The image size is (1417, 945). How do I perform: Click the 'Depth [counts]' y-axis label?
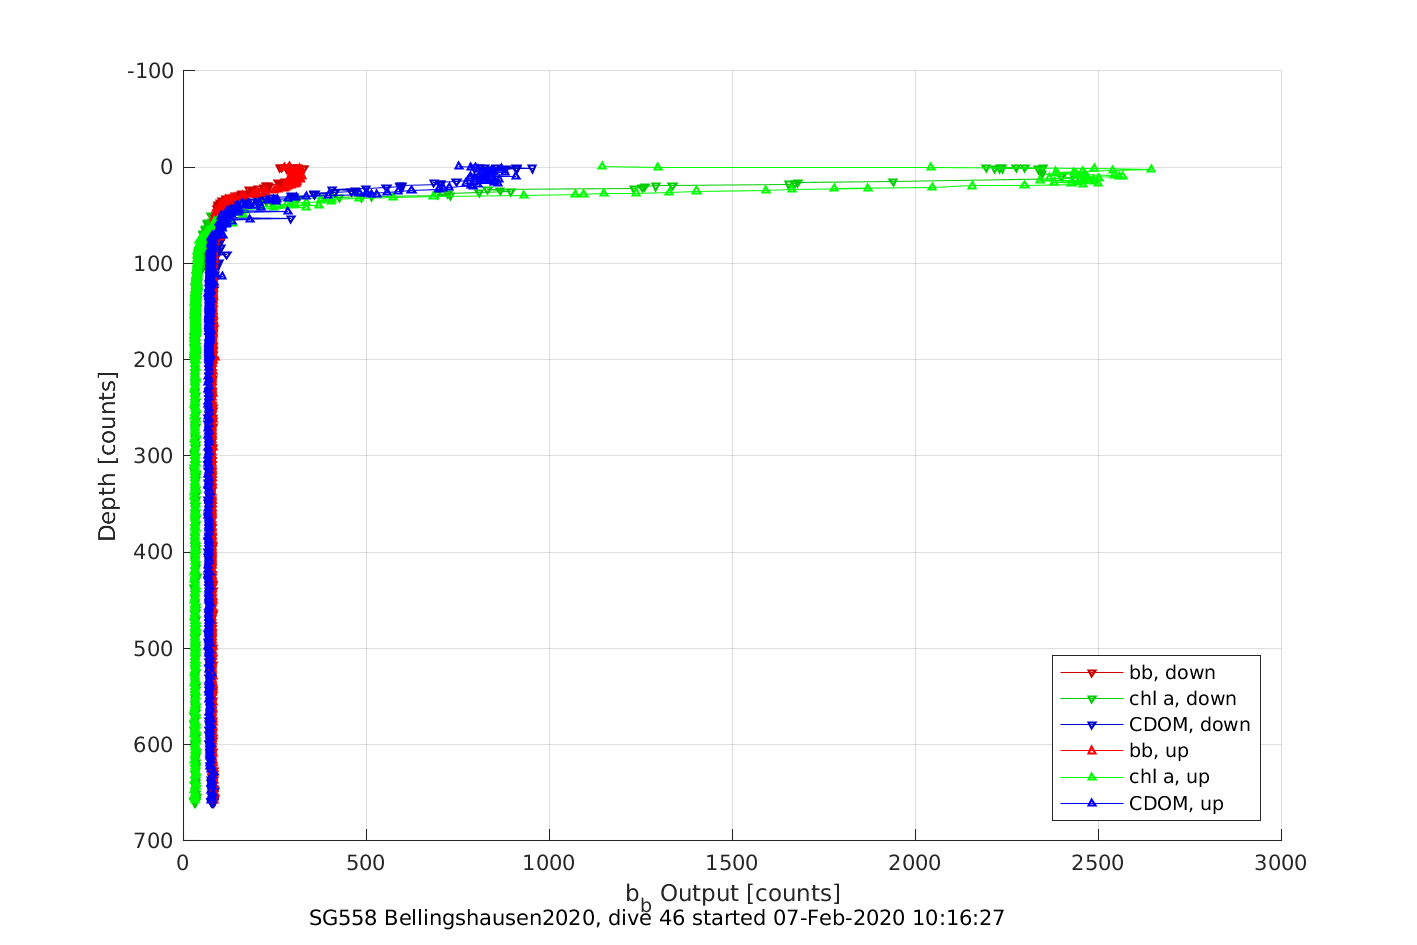(108, 456)
